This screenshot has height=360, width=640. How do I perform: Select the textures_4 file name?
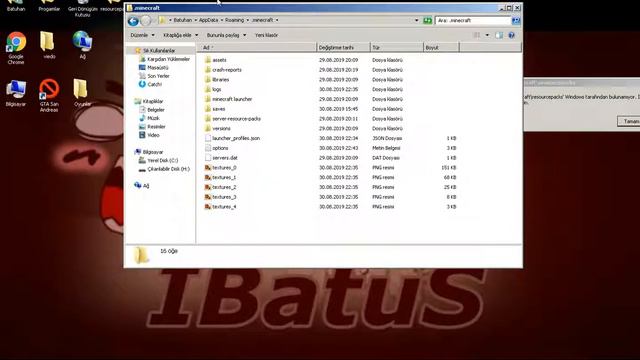click(x=224, y=207)
